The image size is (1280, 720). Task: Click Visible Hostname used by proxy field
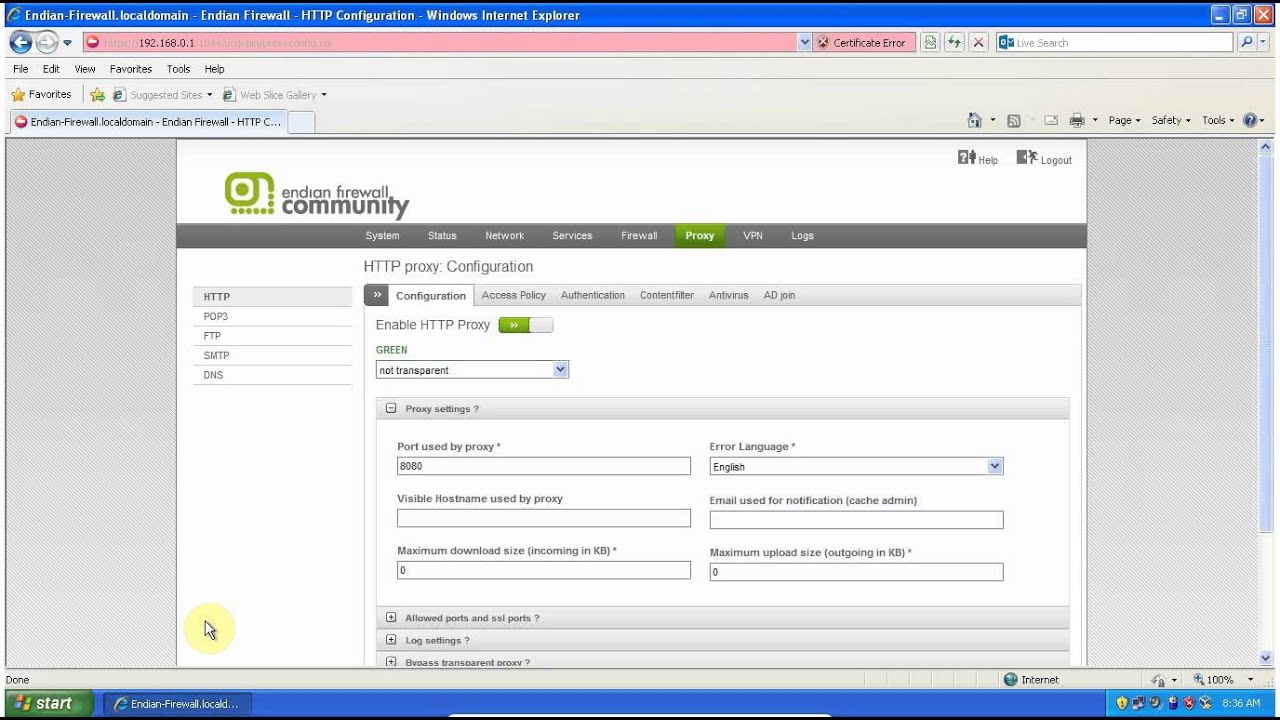point(544,518)
